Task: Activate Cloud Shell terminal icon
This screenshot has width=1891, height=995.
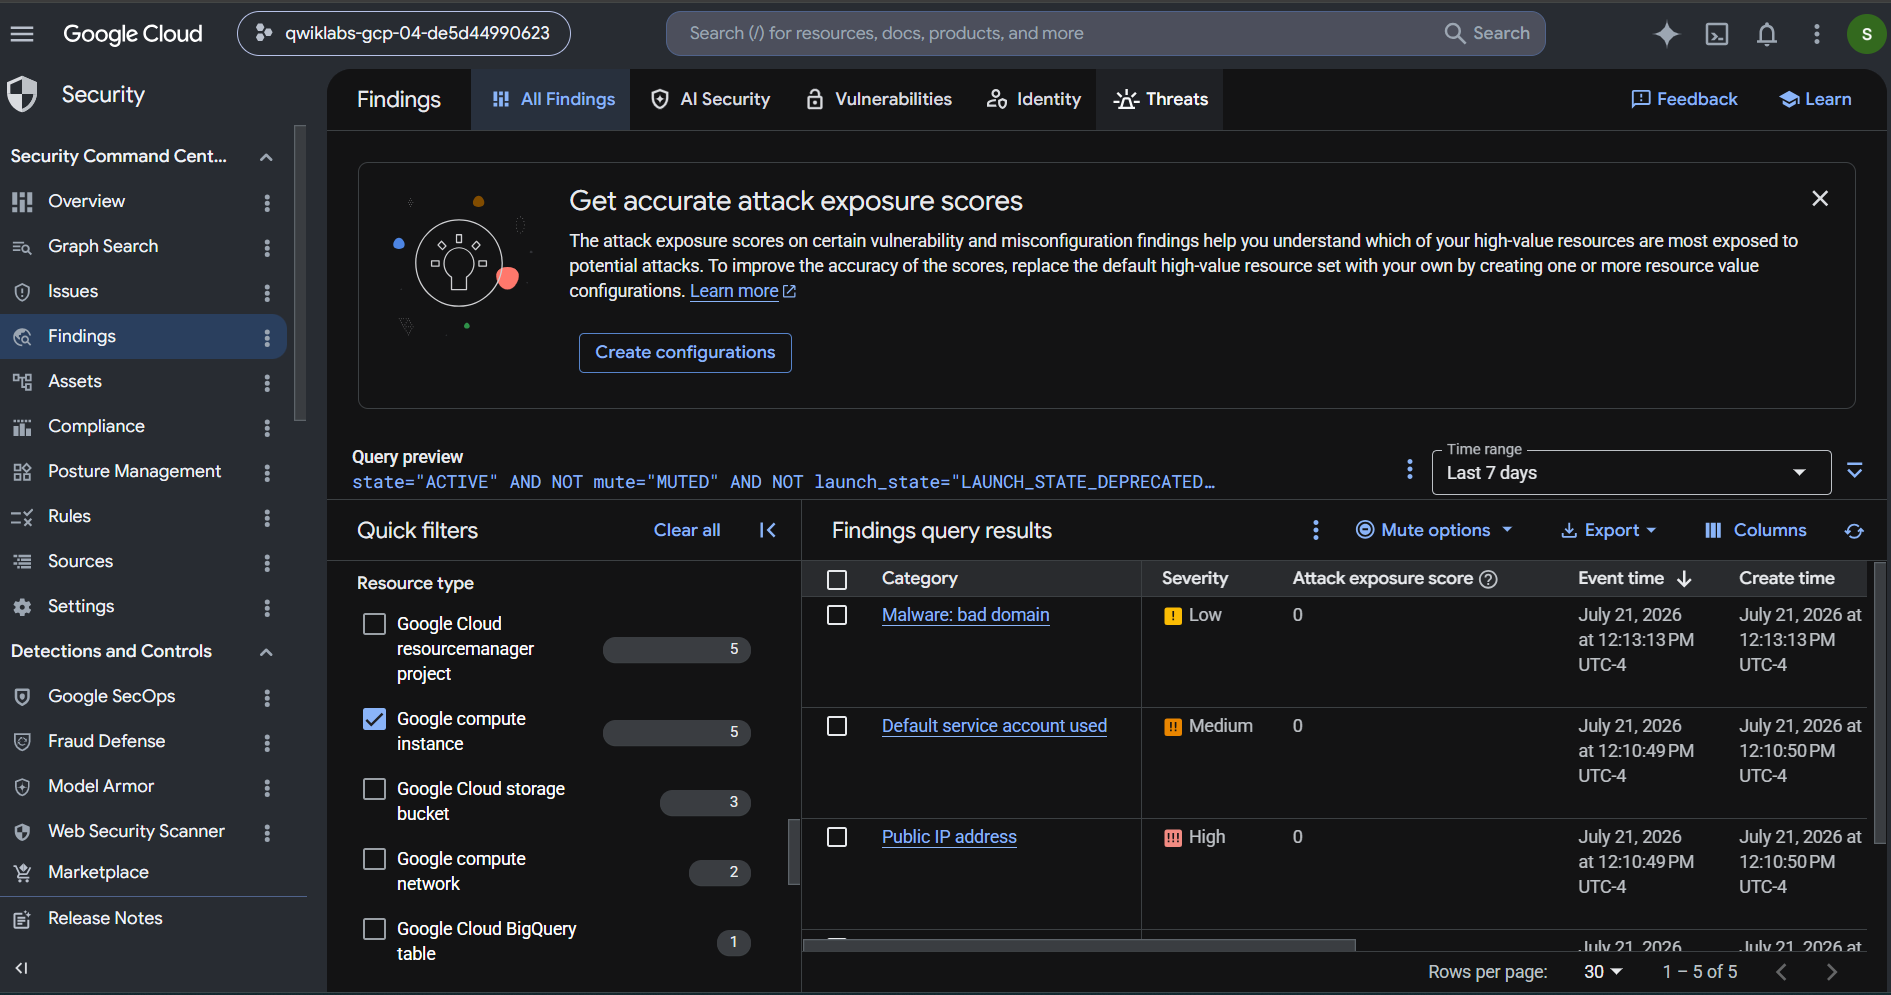Action: point(1717,34)
